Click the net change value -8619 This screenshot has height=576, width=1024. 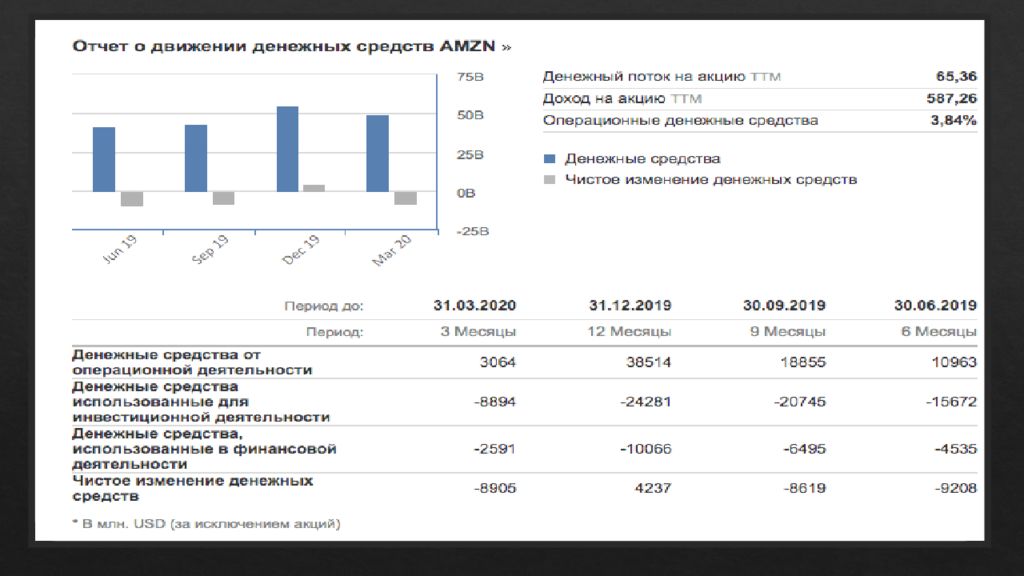(x=805, y=488)
